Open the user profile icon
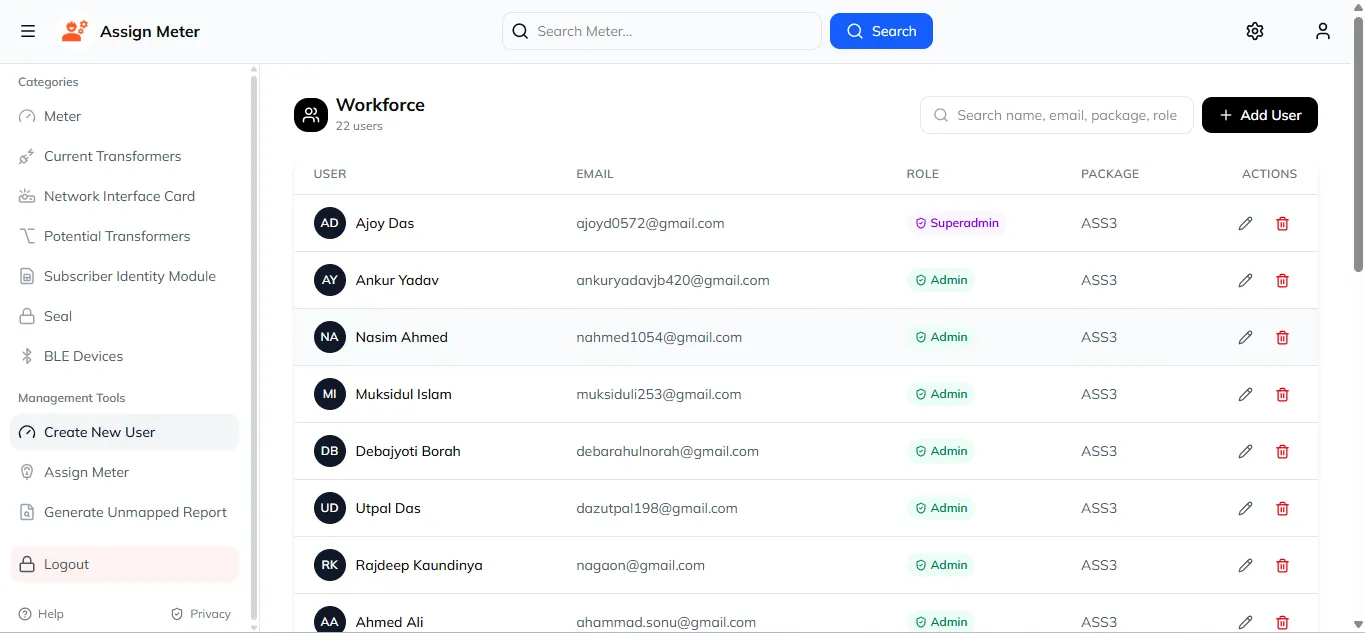 [1323, 31]
